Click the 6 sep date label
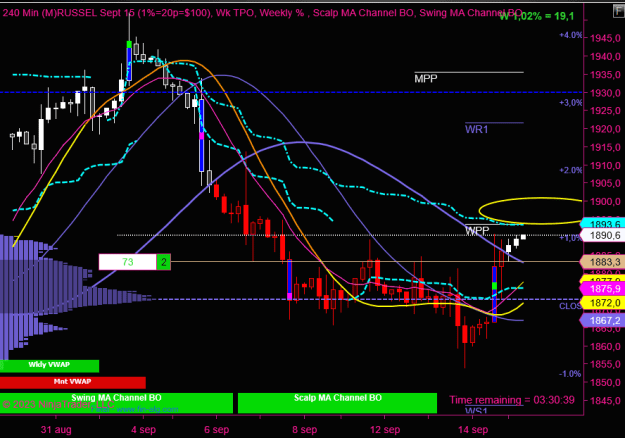The height and width of the screenshot is (438, 625). 216,430
